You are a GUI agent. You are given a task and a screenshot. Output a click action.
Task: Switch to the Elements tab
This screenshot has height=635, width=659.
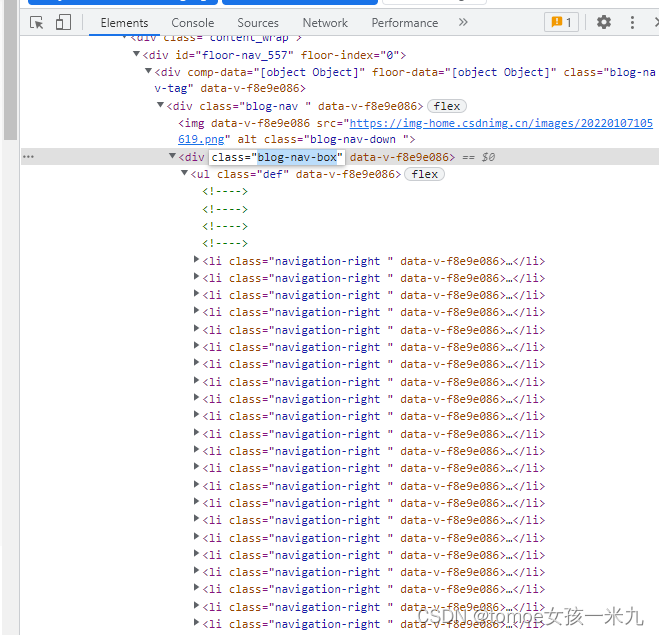tap(124, 23)
